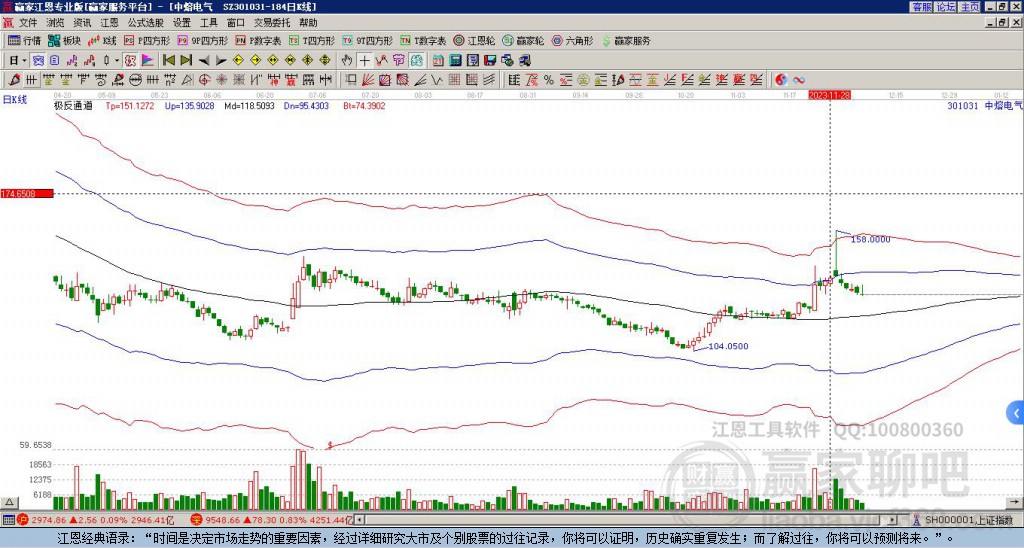The image size is (1024, 548).
Task: Open the 9P四方形 tool
Action: (202, 40)
